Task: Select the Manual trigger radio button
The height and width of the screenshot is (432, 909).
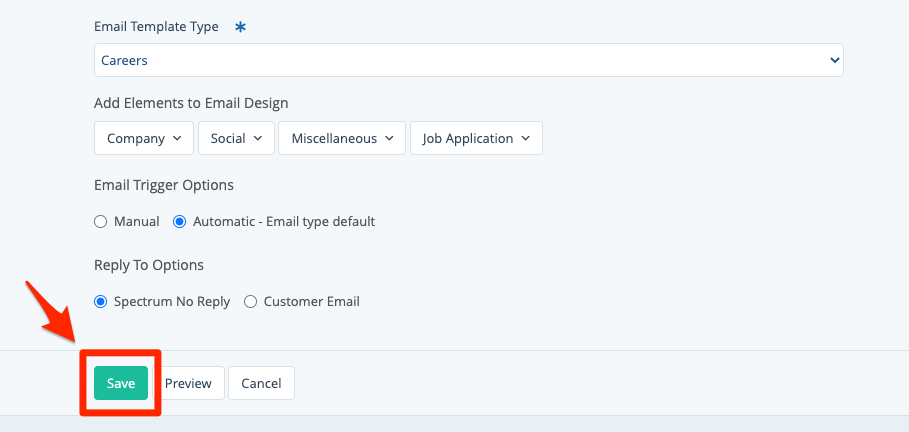Action: (100, 222)
